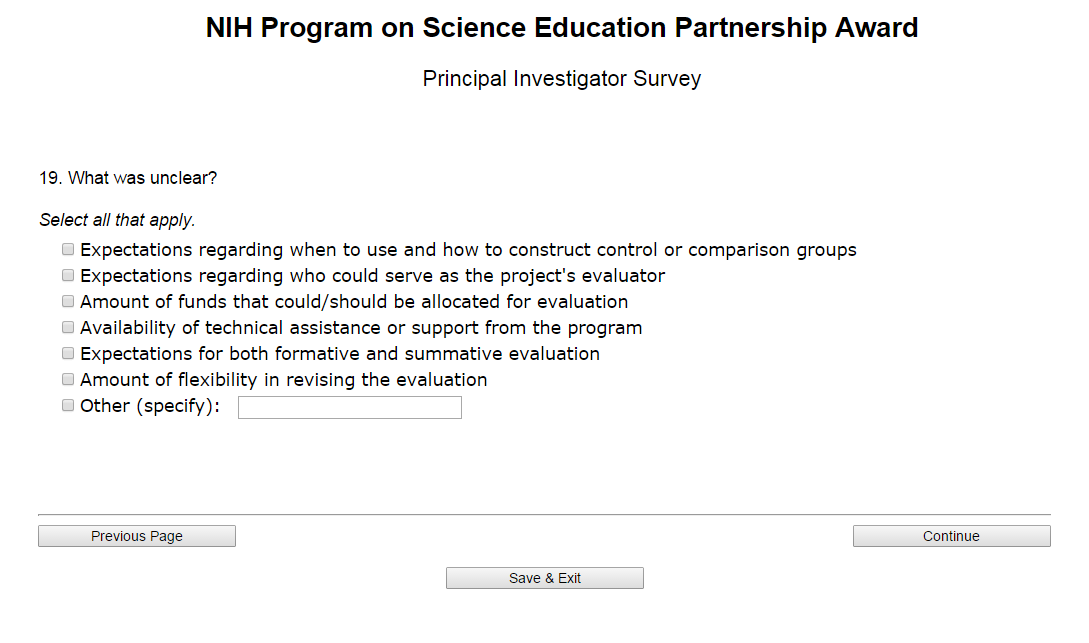
Task: Mark the flexibility in revising evaluation checkbox
Action: (x=68, y=379)
